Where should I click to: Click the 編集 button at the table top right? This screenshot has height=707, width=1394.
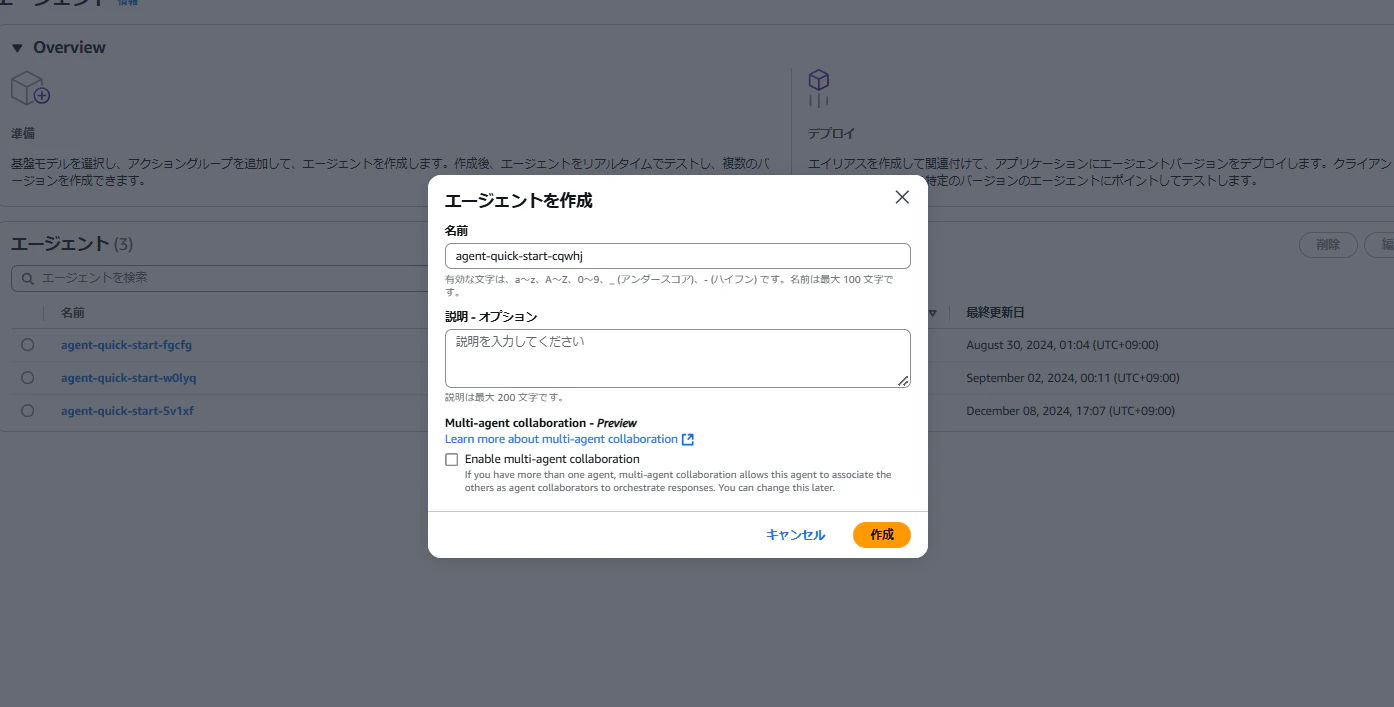click(x=1385, y=244)
